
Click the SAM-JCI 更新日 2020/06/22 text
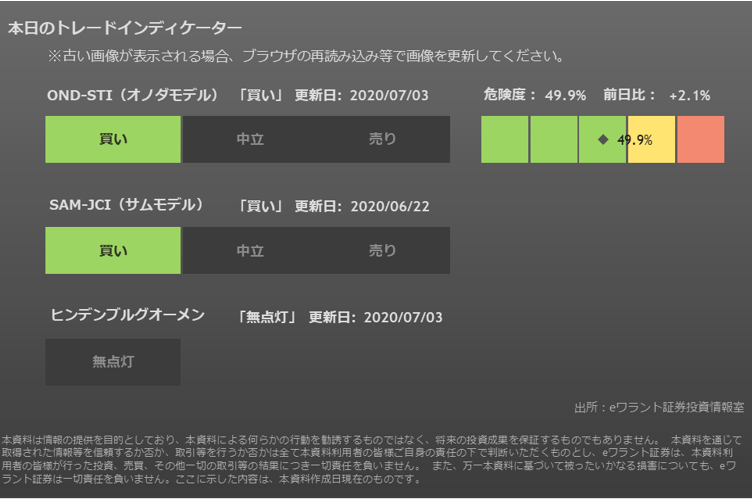pyautogui.click(x=361, y=206)
